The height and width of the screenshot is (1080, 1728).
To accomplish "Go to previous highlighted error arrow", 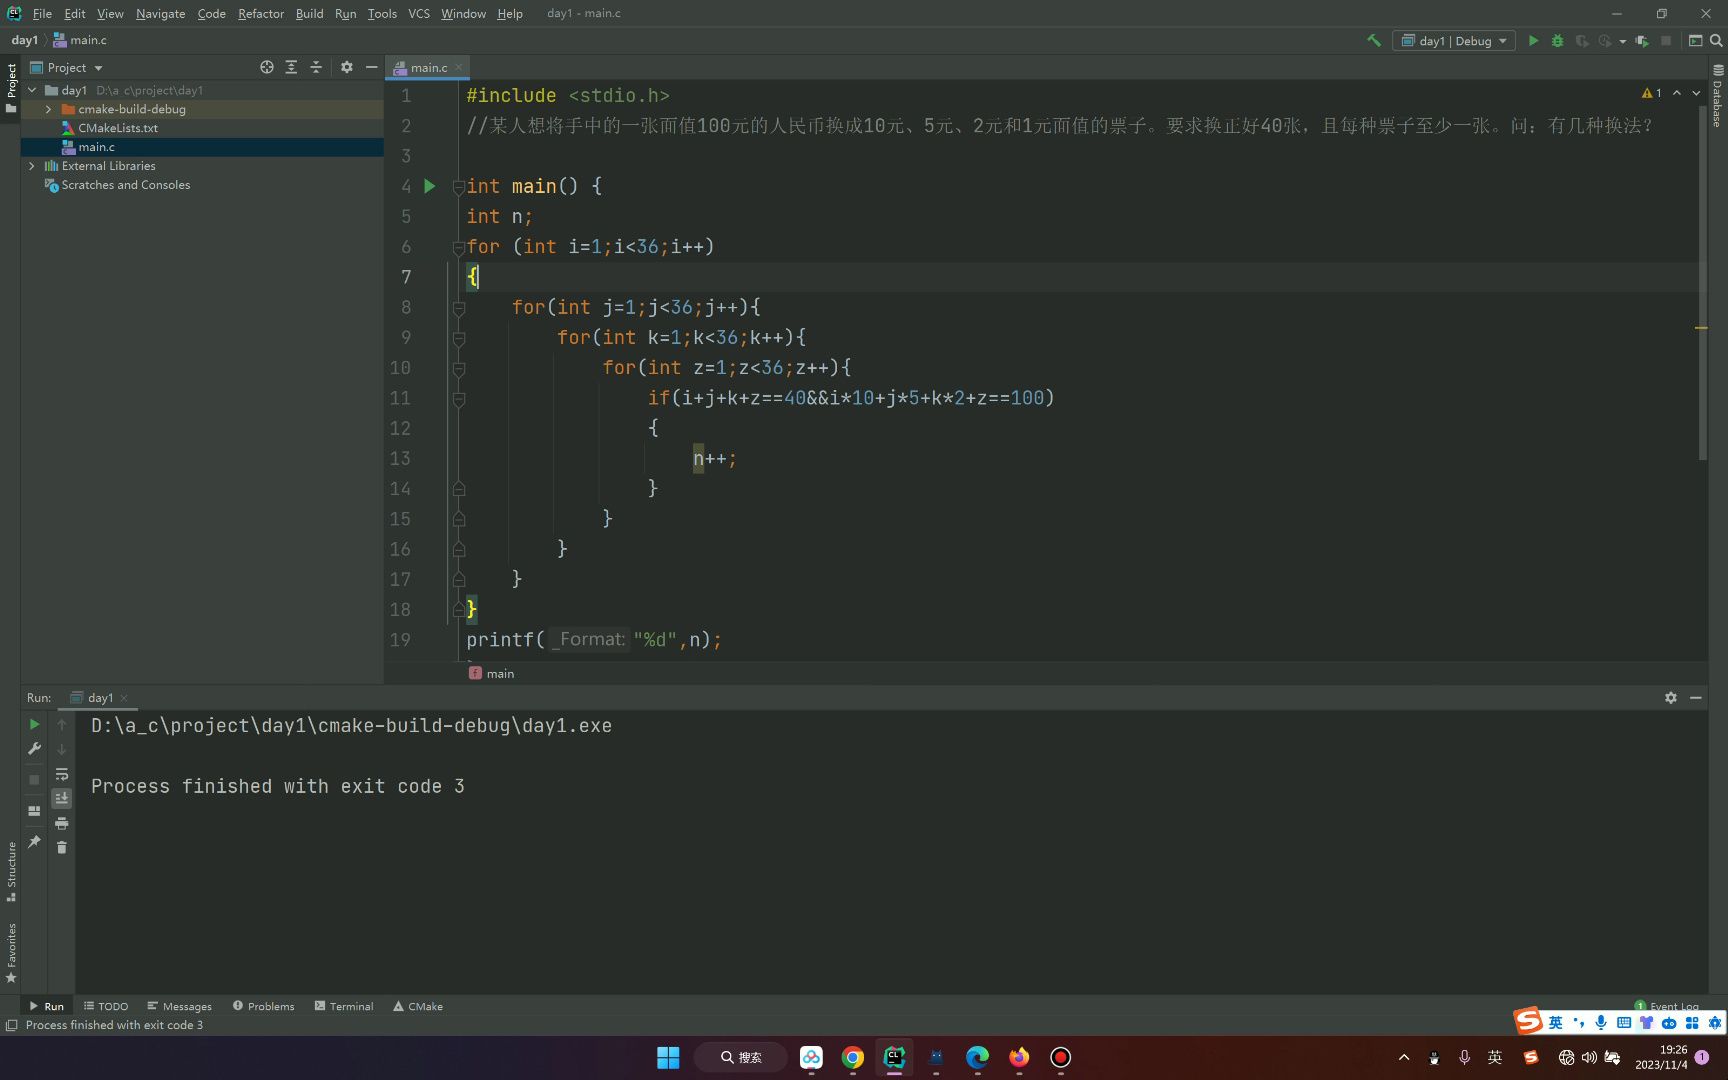I will point(1677,93).
